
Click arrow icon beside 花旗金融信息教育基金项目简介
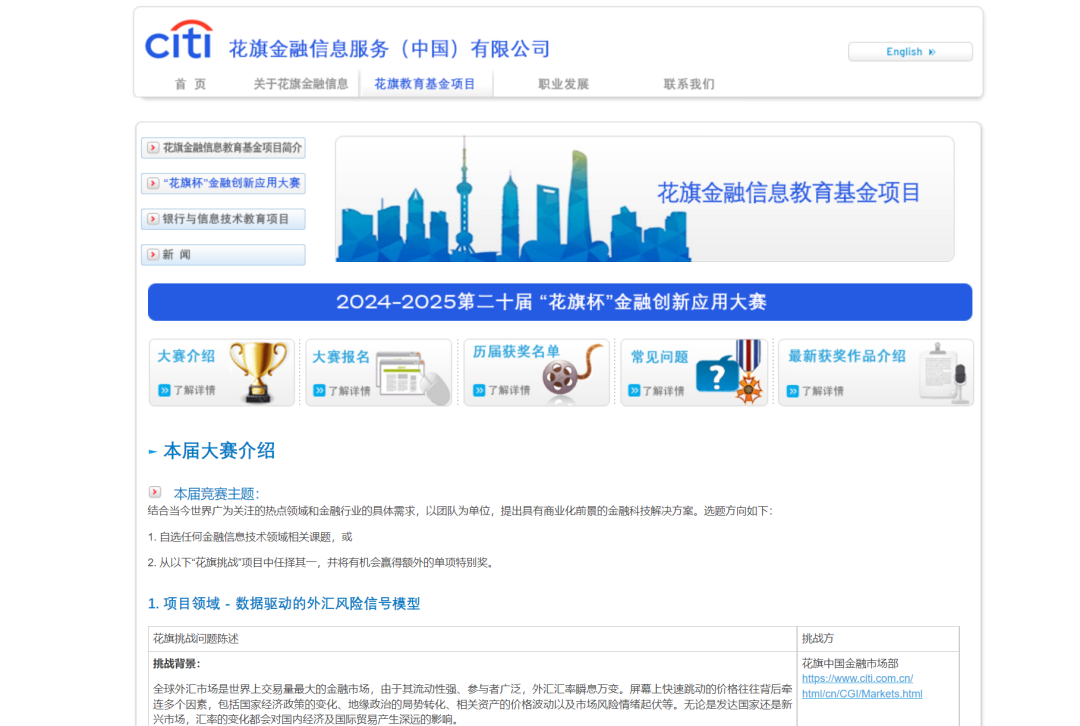click(153, 147)
